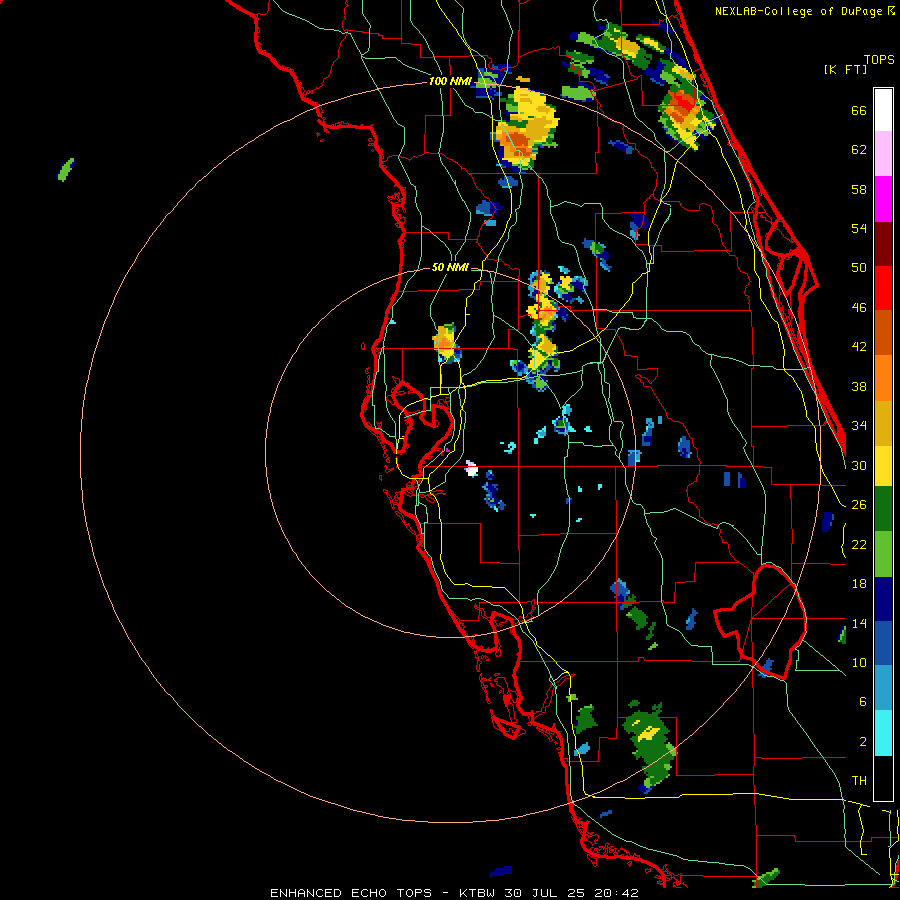The image size is (900, 900).
Task: Select the cyan legend swatch
Action: [x=883, y=733]
